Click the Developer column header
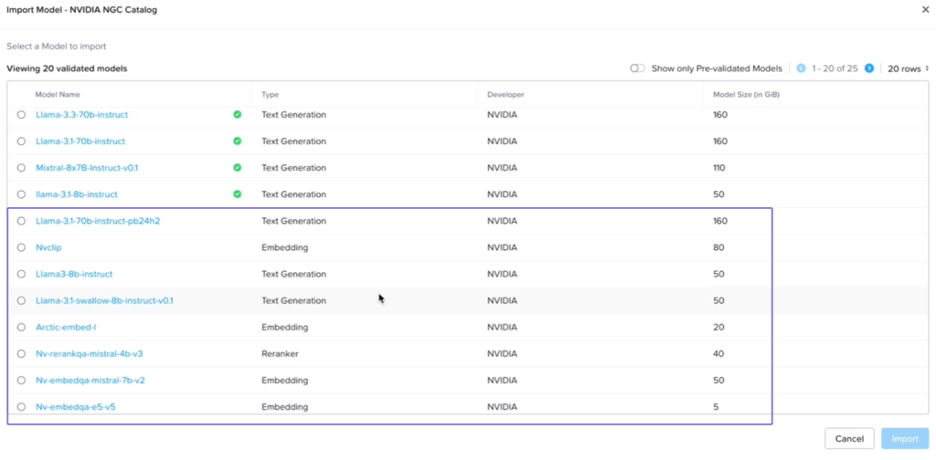 [506, 94]
